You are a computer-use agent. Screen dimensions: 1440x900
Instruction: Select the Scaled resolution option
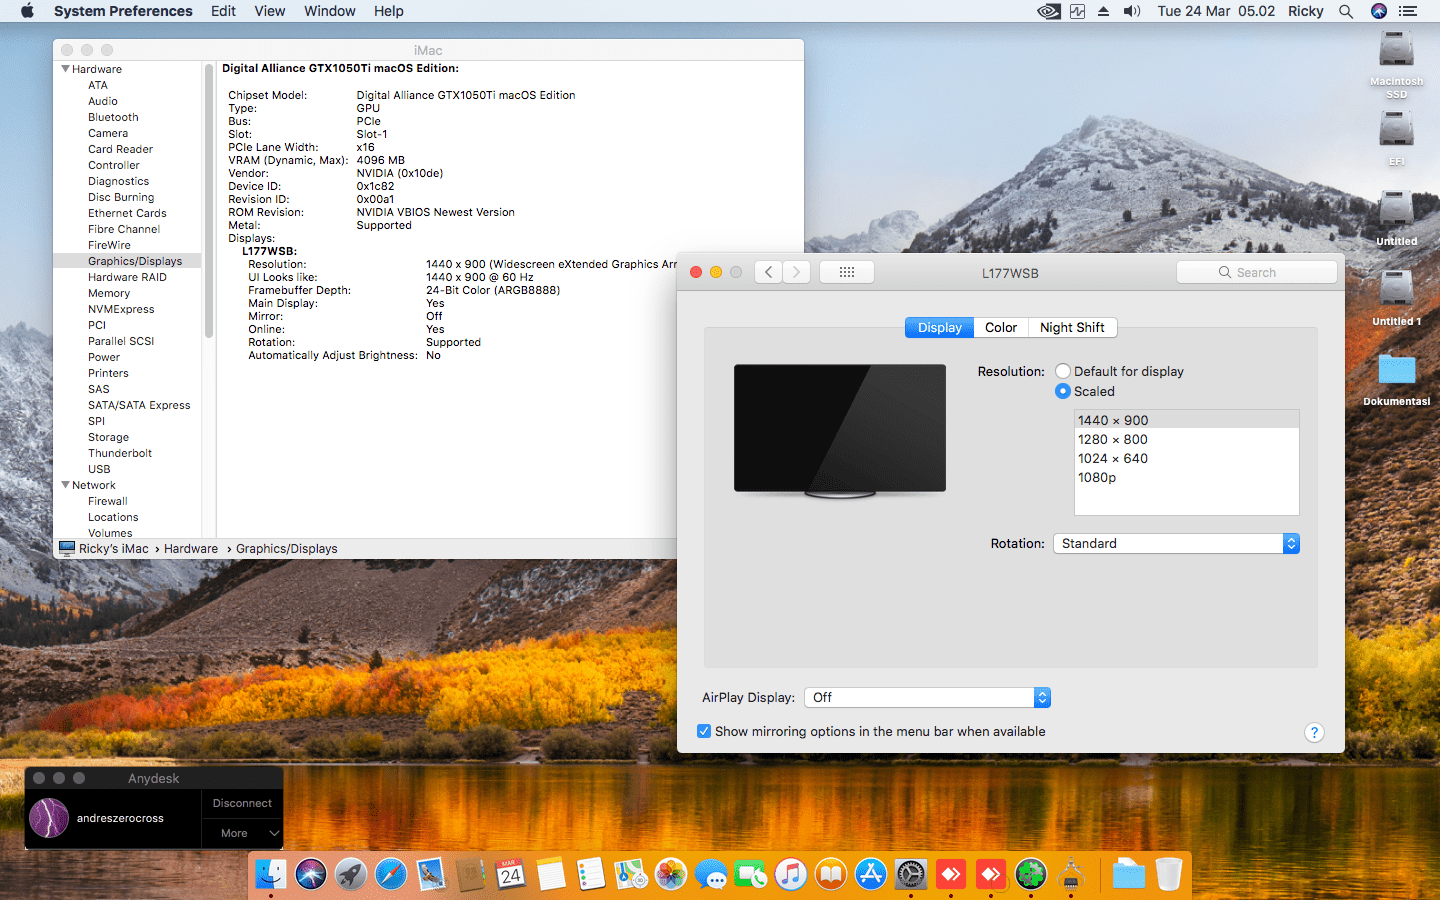pyautogui.click(x=1063, y=391)
